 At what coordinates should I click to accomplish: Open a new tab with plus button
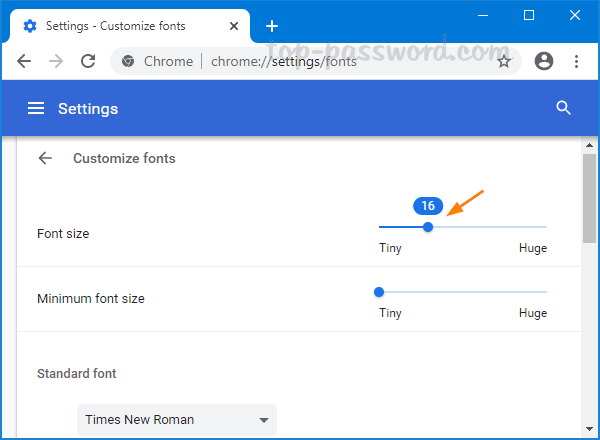[x=271, y=26]
